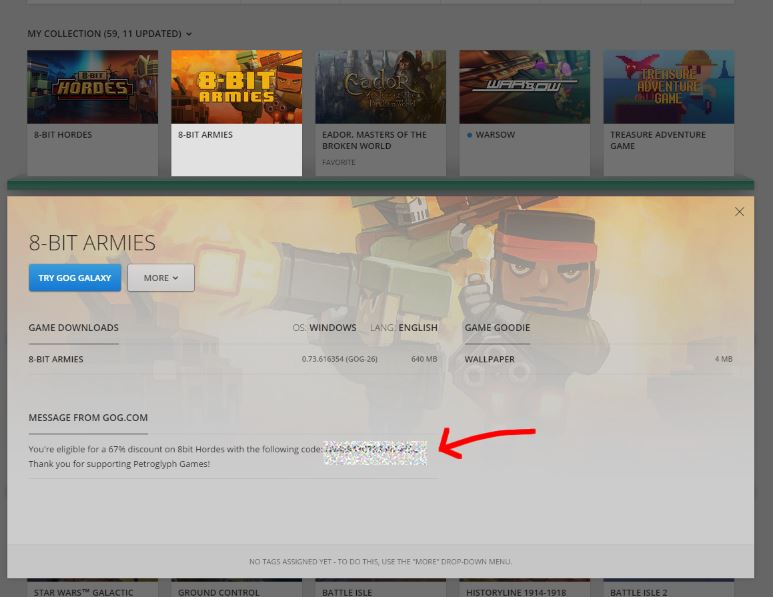Open the Warsow cover thumbnail

pos(525,87)
